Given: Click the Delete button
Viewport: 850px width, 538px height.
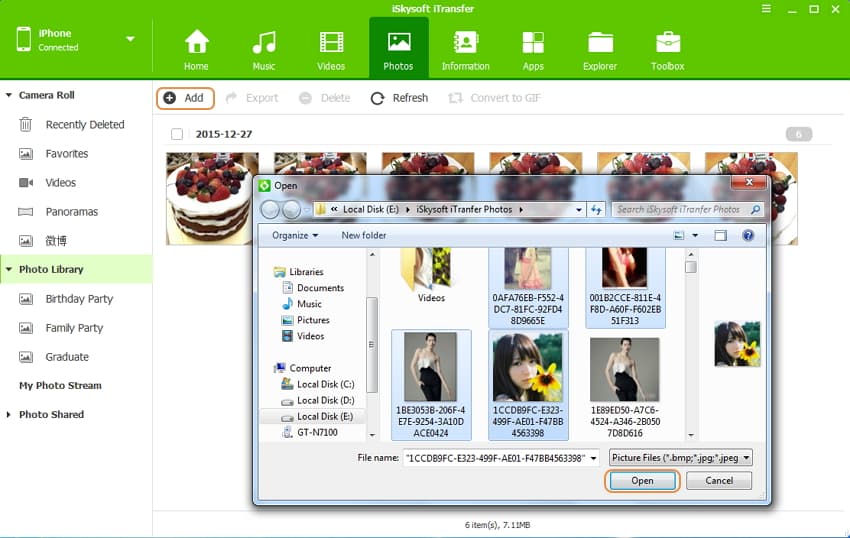Looking at the screenshot, I should pyautogui.click(x=324, y=98).
